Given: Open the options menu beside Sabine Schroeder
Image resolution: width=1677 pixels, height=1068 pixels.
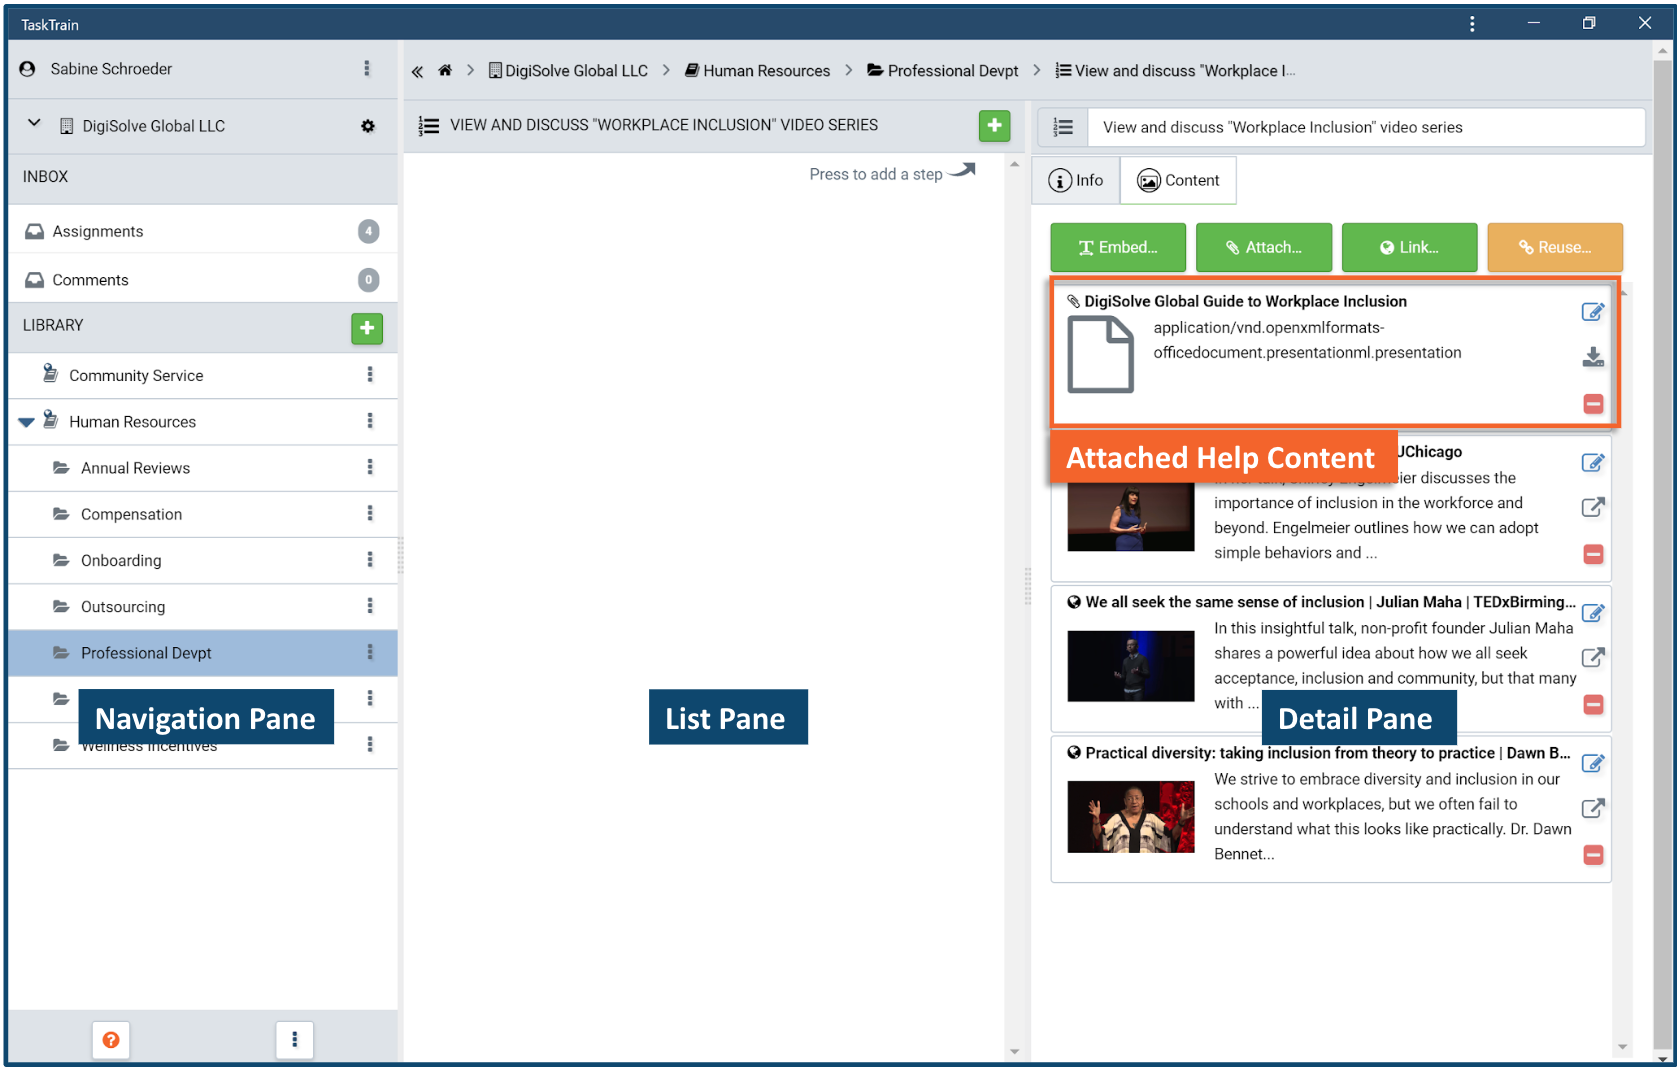Looking at the screenshot, I should (x=367, y=68).
